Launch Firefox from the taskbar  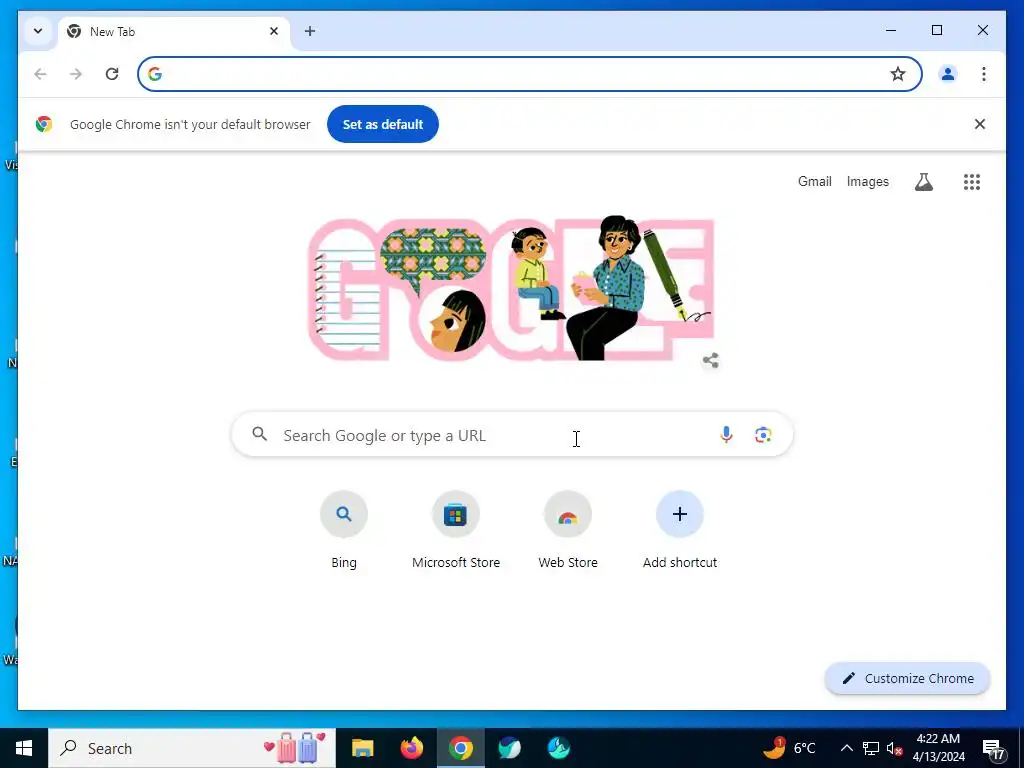click(x=411, y=748)
